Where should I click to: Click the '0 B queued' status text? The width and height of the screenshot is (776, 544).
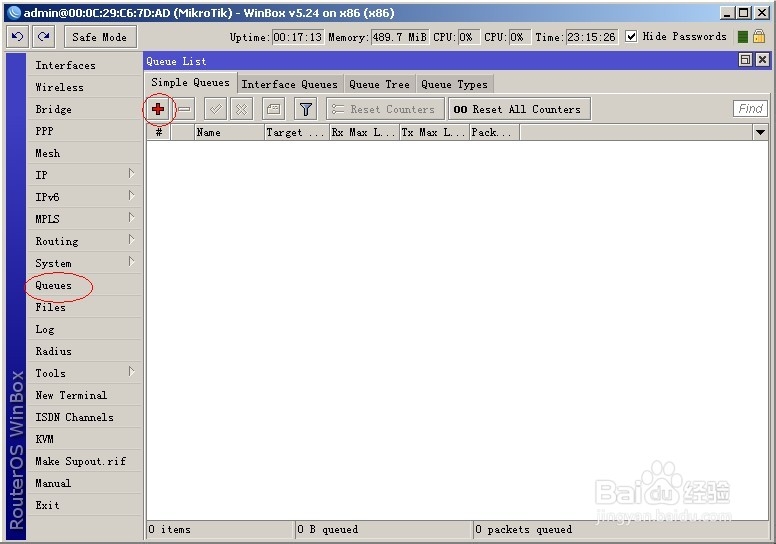tap(328, 529)
